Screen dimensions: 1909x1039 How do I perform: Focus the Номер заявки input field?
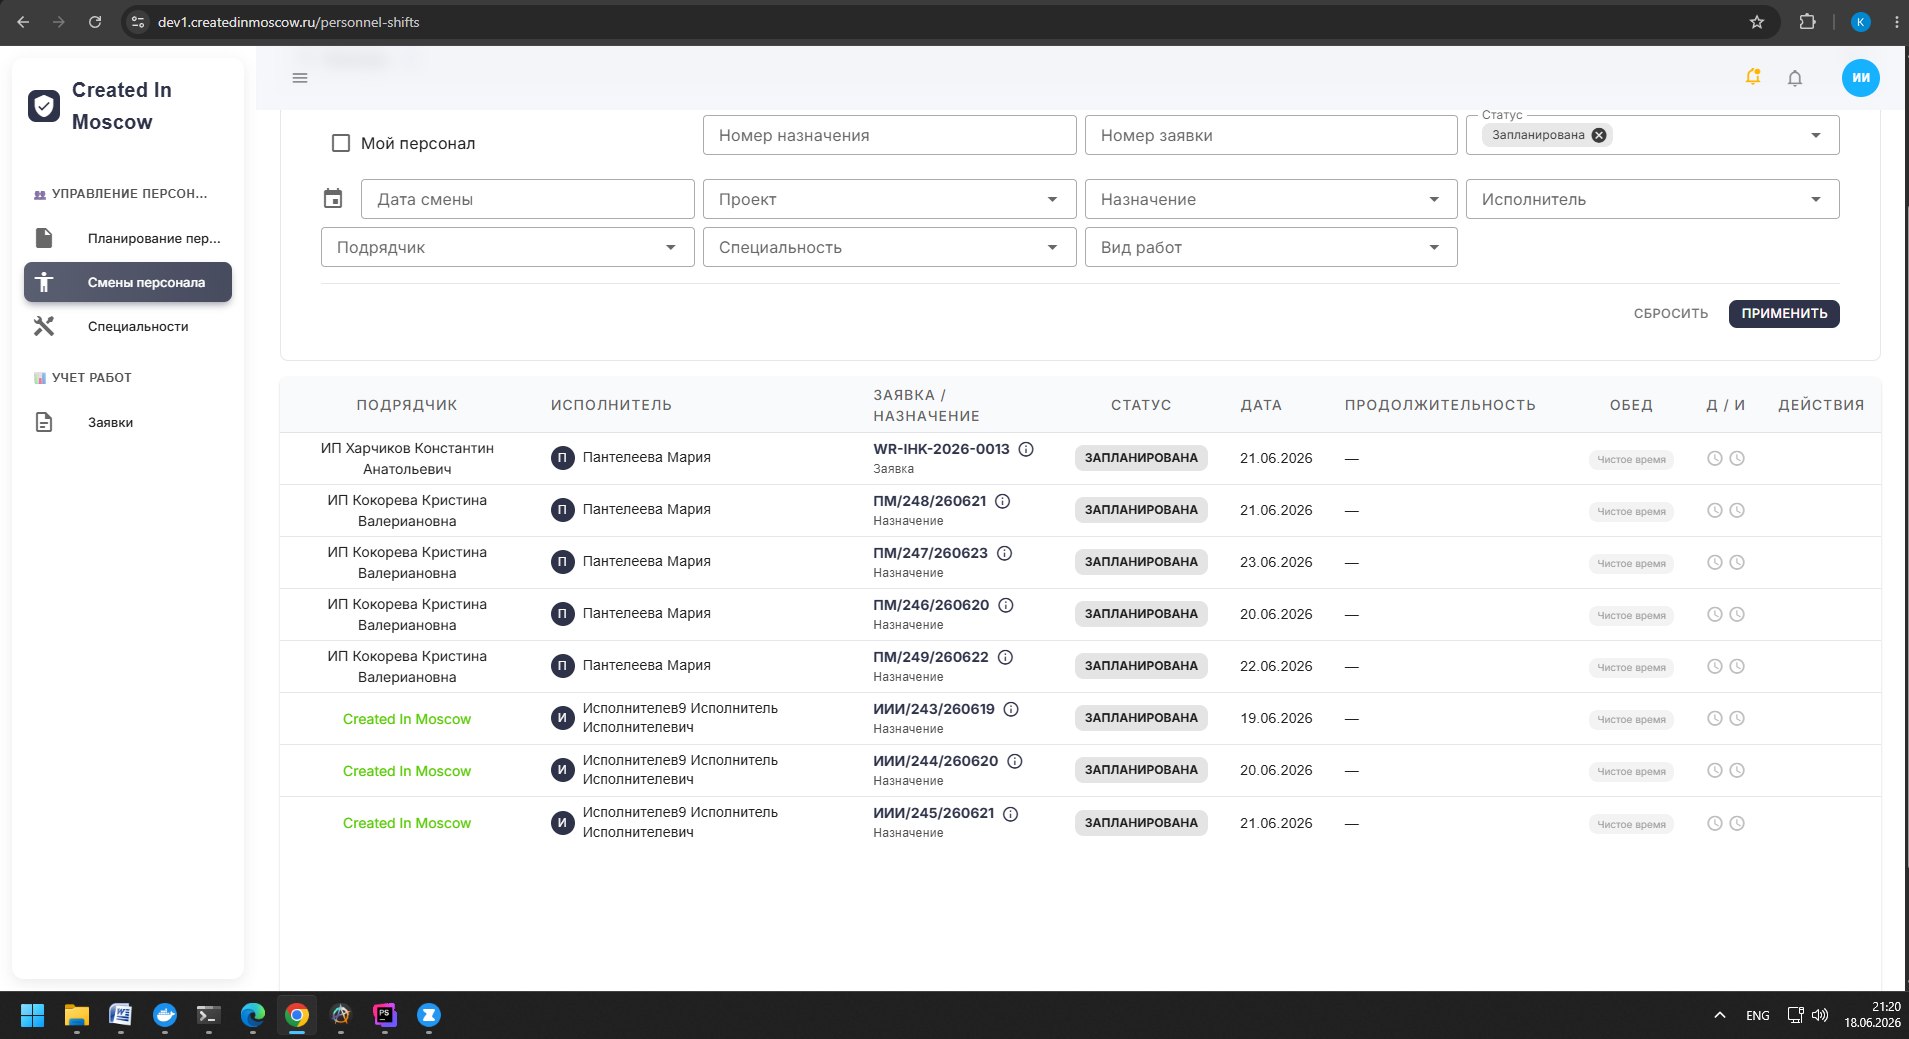click(1271, 135)
